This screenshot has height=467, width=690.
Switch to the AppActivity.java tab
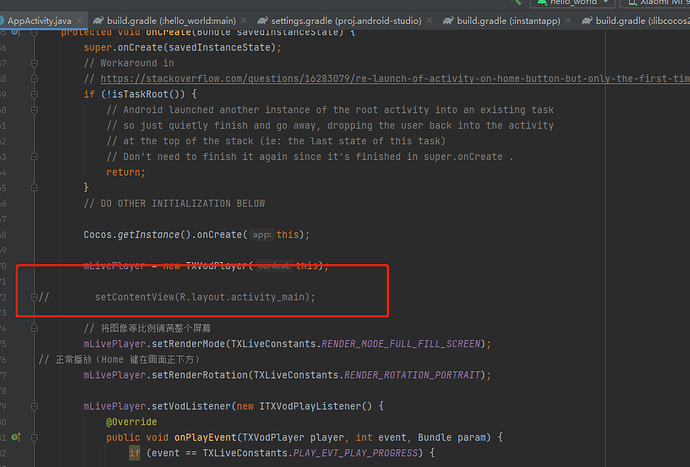[x=39, y=20]
